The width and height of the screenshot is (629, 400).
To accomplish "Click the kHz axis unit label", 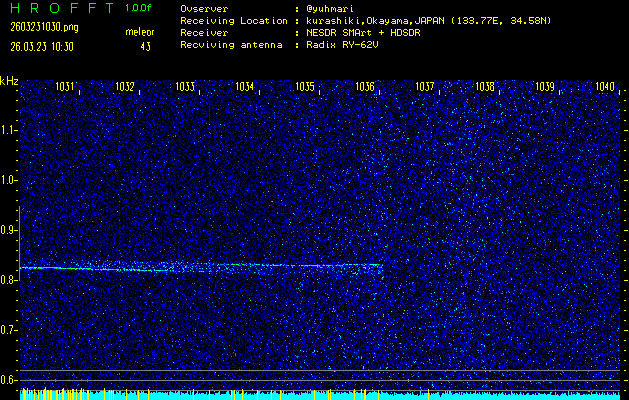I will pyautogui.click(x=9, y=81).
